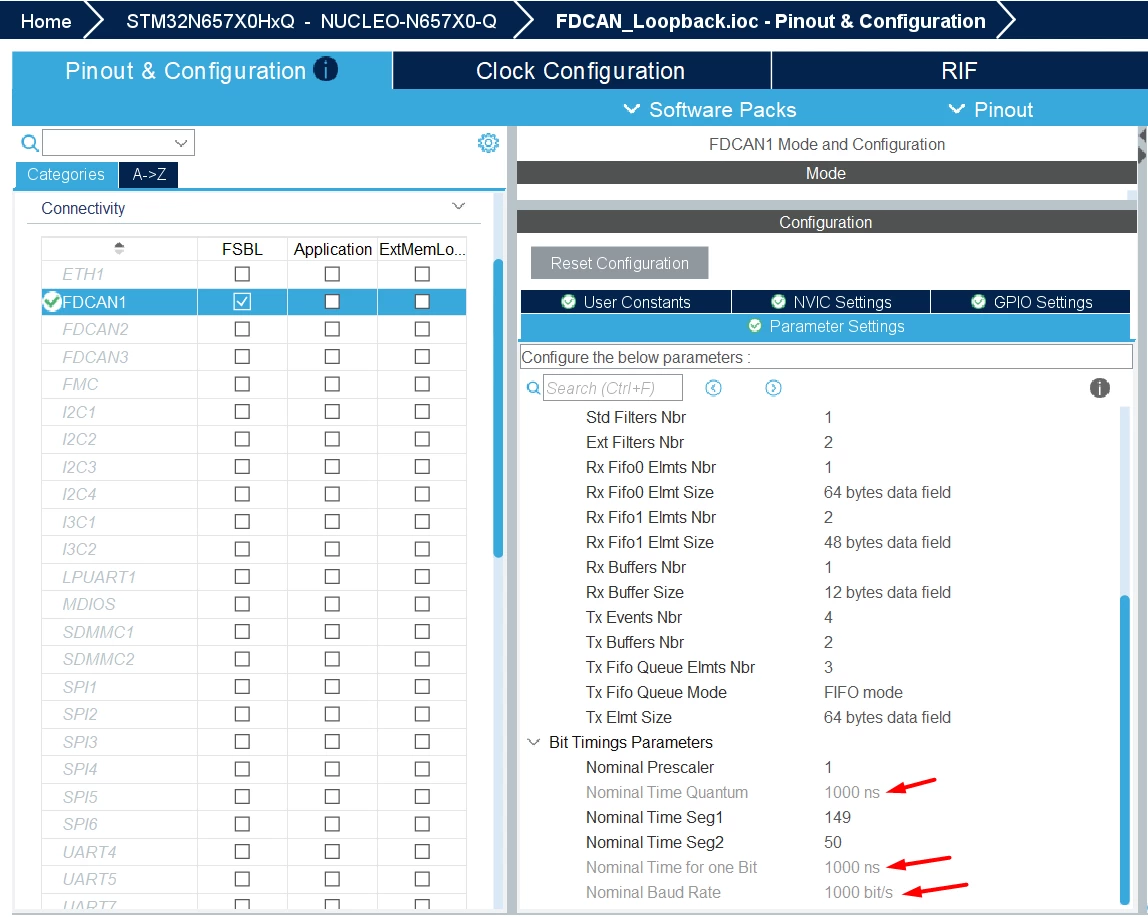Go to previous parameter search result

[713, 388]
